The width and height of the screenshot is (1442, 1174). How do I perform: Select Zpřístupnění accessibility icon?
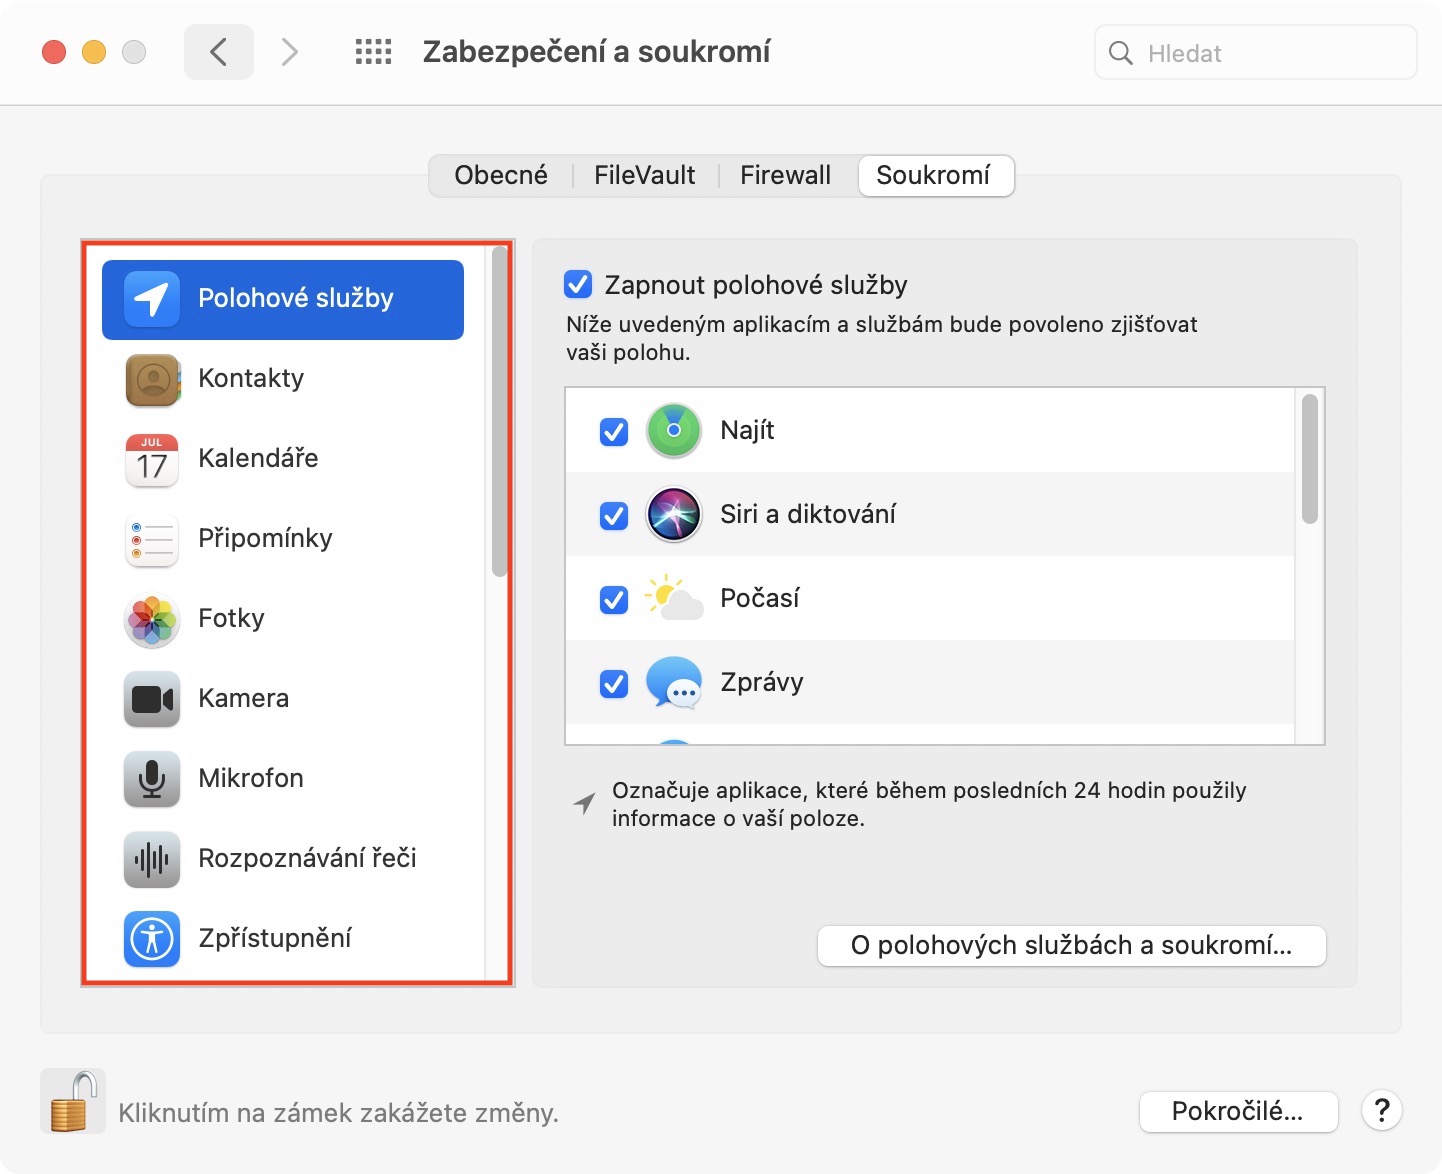152,939
